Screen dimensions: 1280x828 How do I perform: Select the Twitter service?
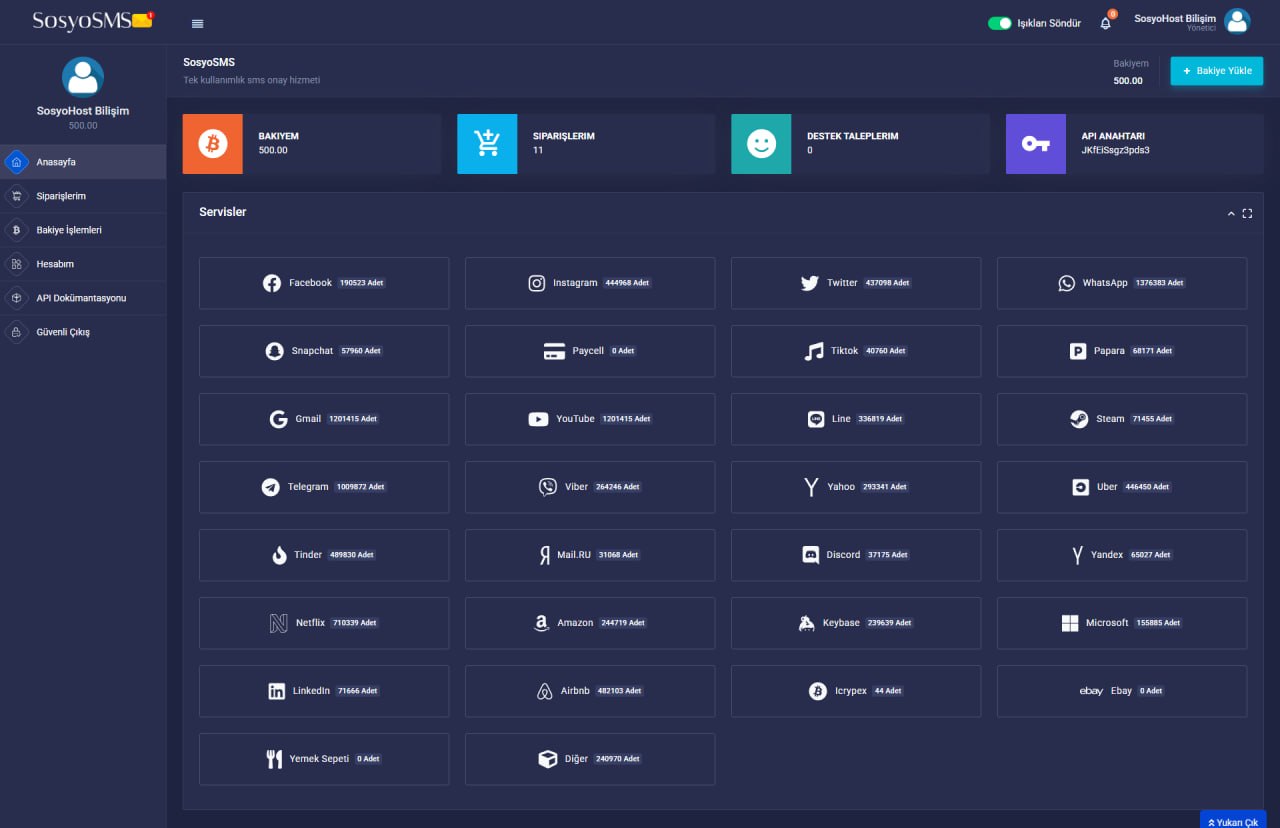[856, 283]
